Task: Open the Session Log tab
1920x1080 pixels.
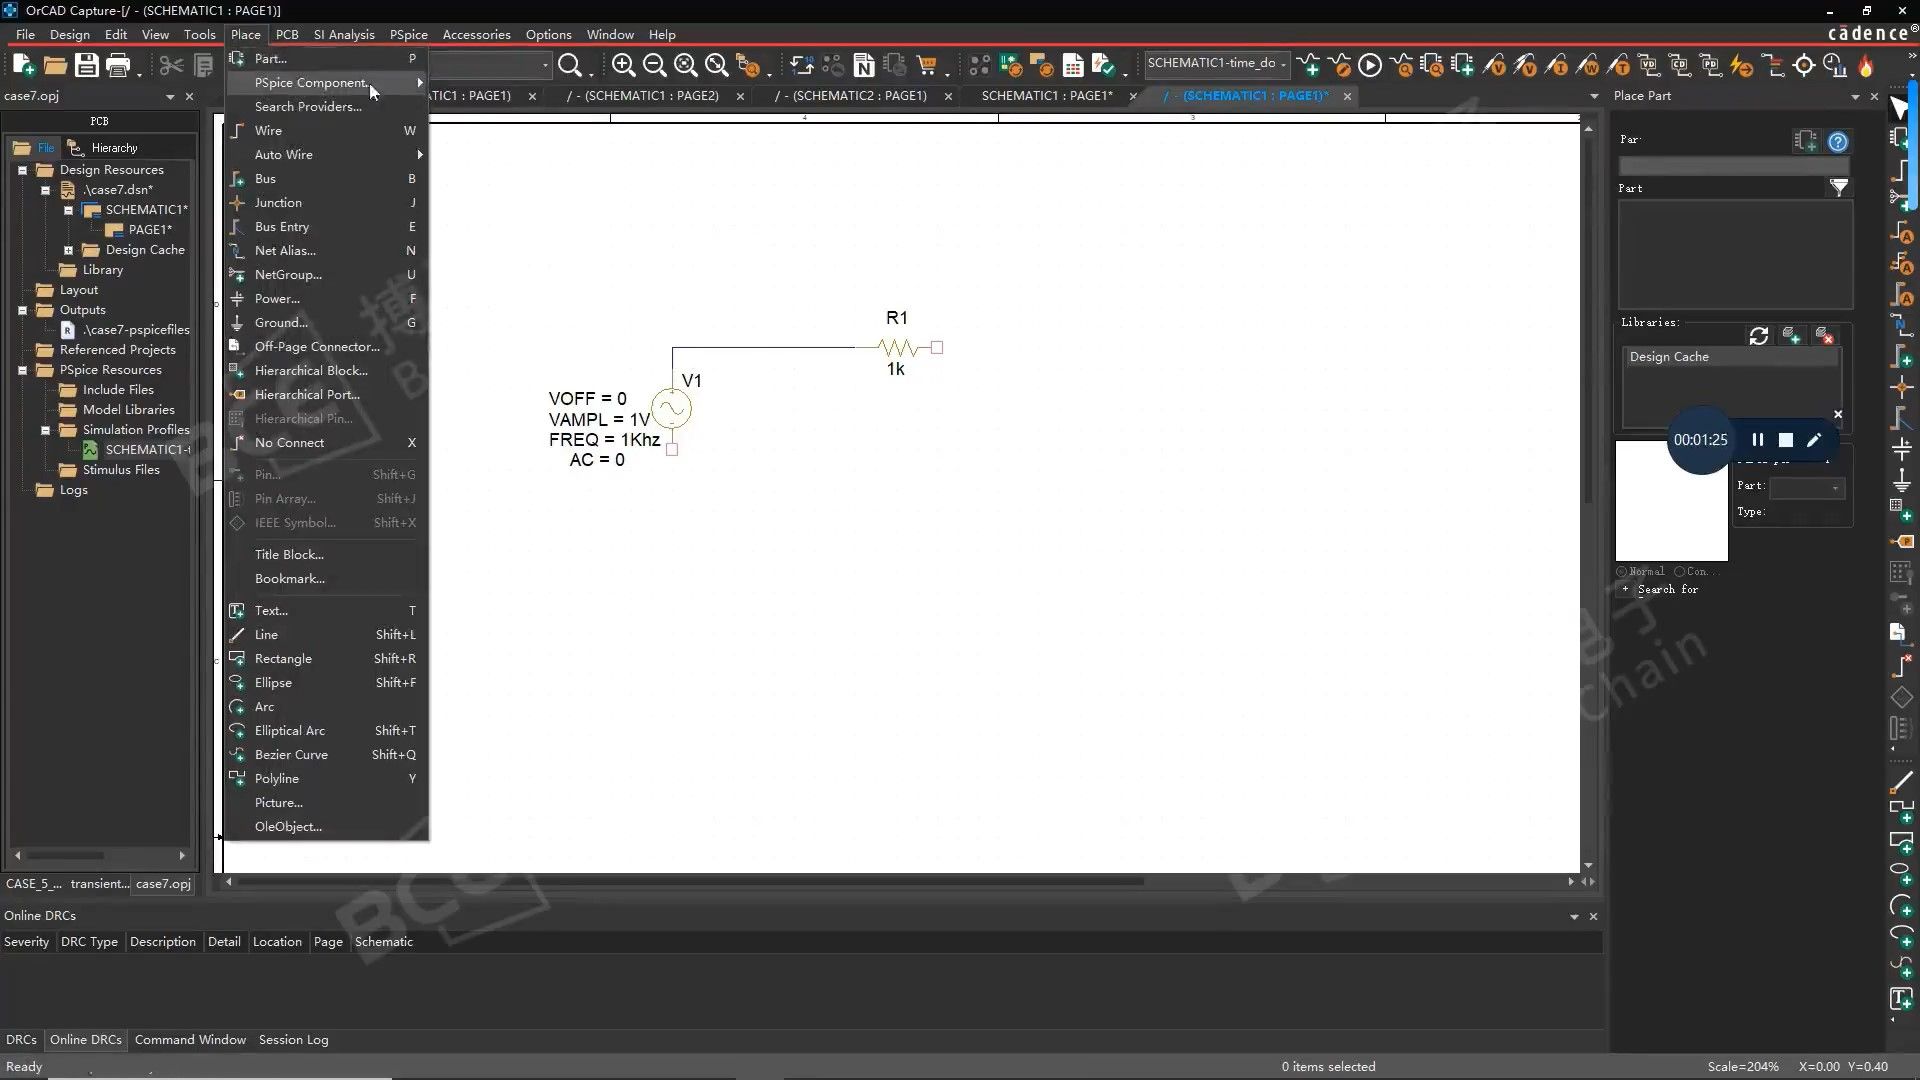Action: 293,1040
